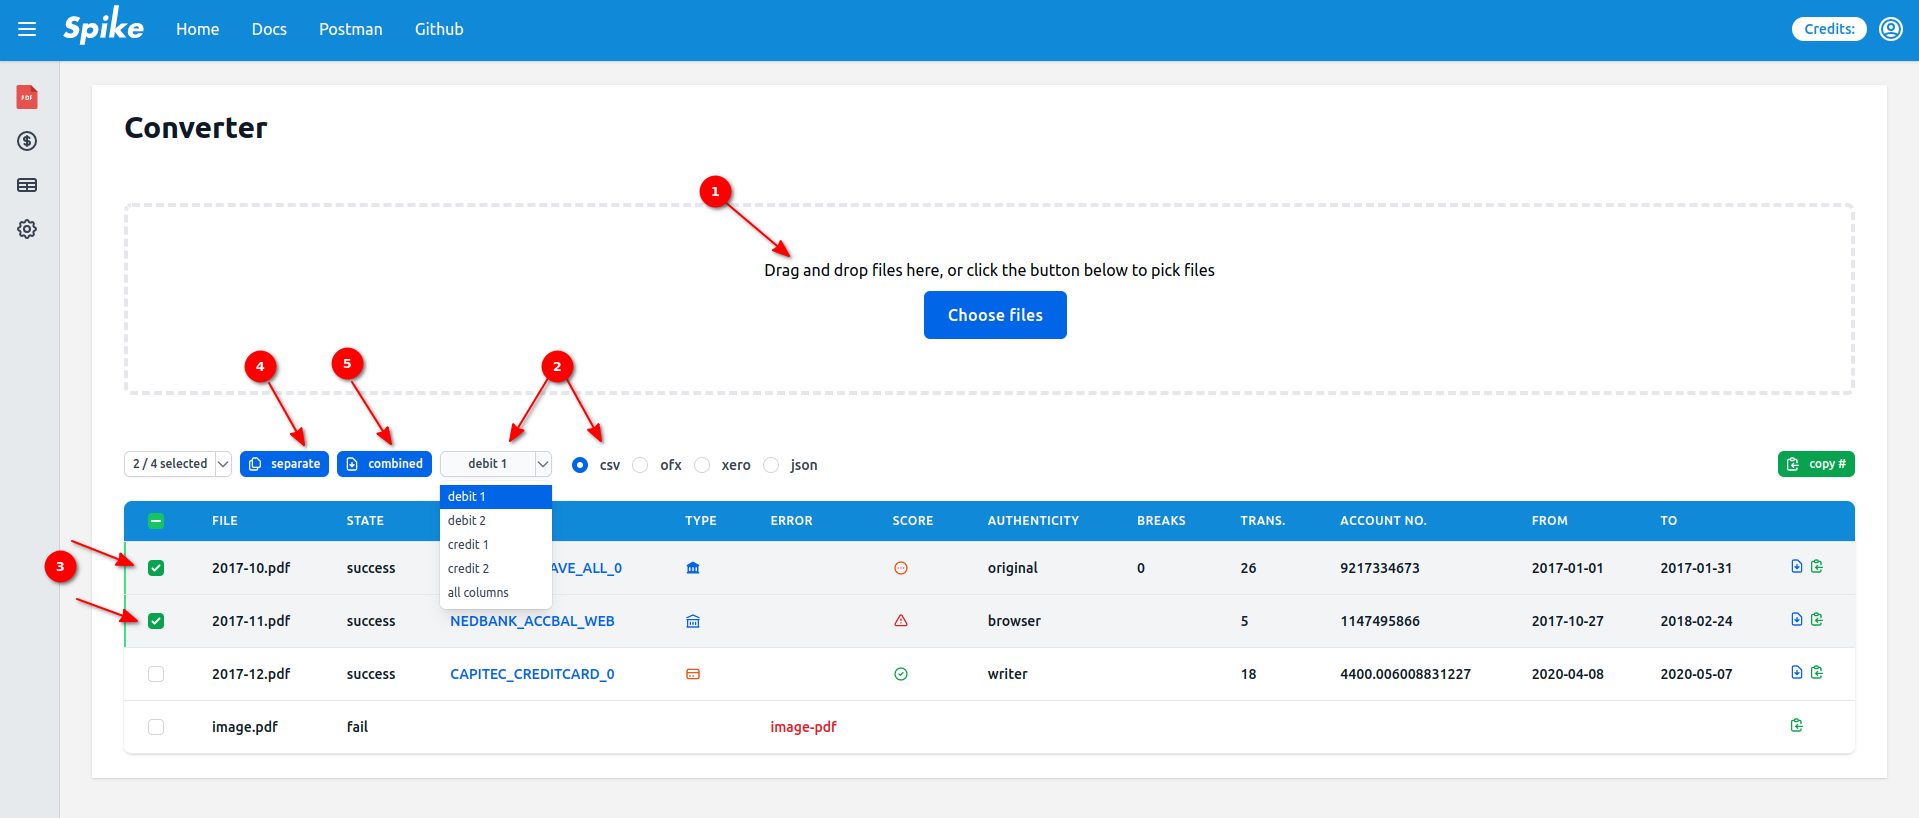Pick 'all columns' in the dropdown list
The height and width of the screenshot is (818, 1919).
pyautogui.click(x=478, y=593)
